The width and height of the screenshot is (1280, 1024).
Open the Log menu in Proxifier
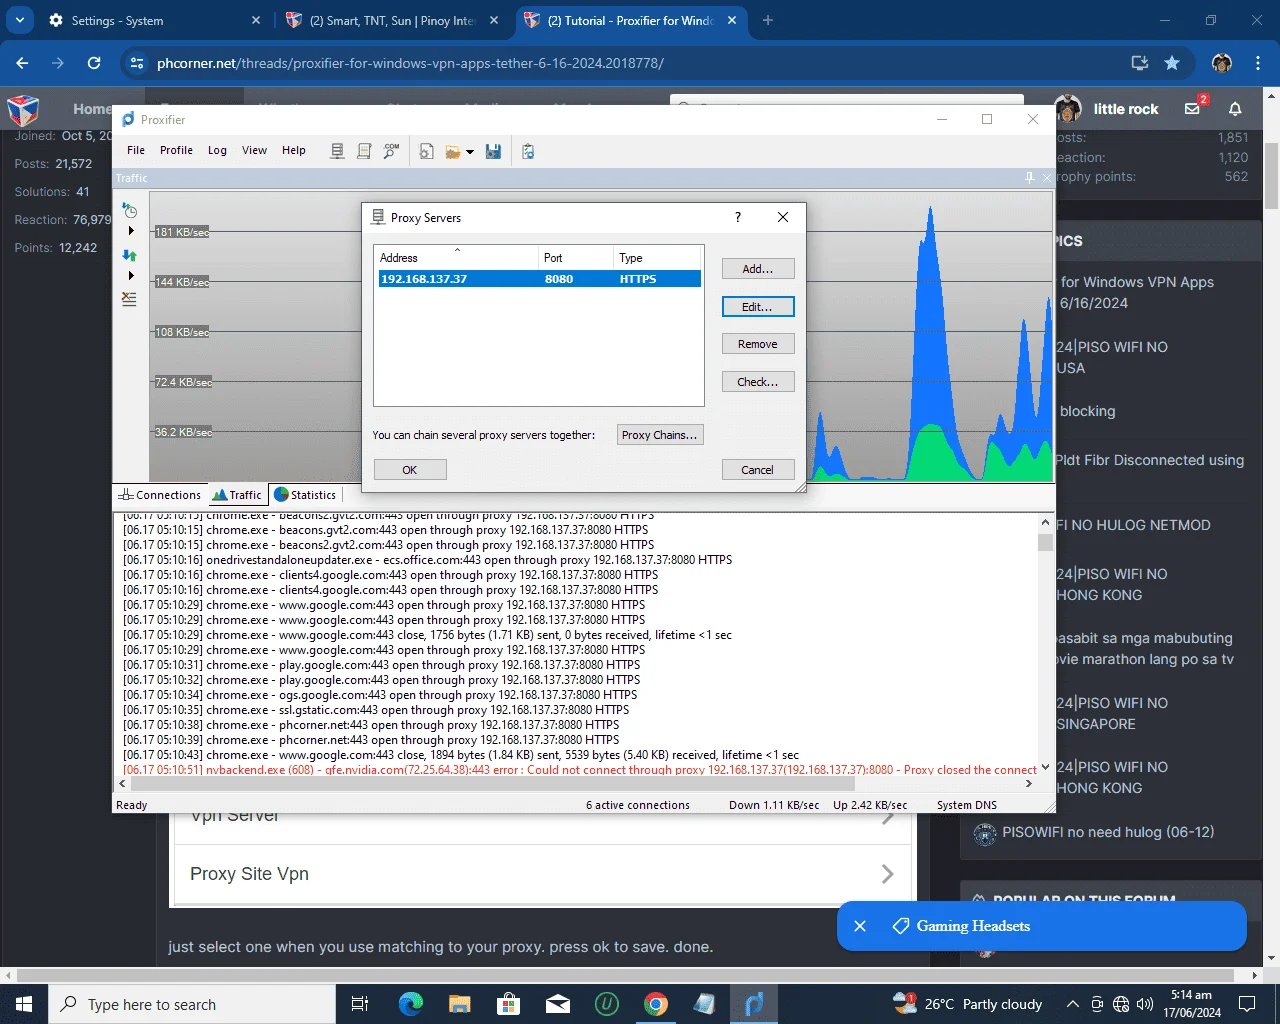pos(217,150)
